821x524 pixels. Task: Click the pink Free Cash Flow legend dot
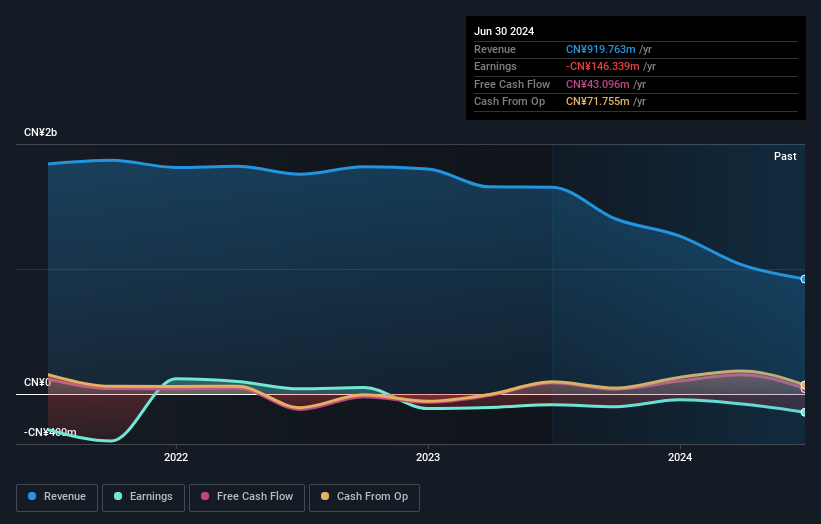click(205, 496)
